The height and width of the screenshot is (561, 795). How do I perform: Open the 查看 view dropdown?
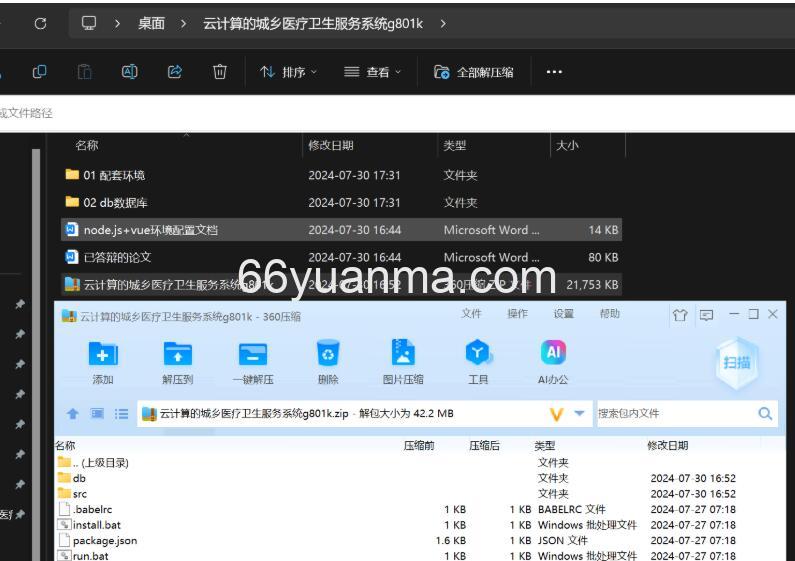pos(372,72)
